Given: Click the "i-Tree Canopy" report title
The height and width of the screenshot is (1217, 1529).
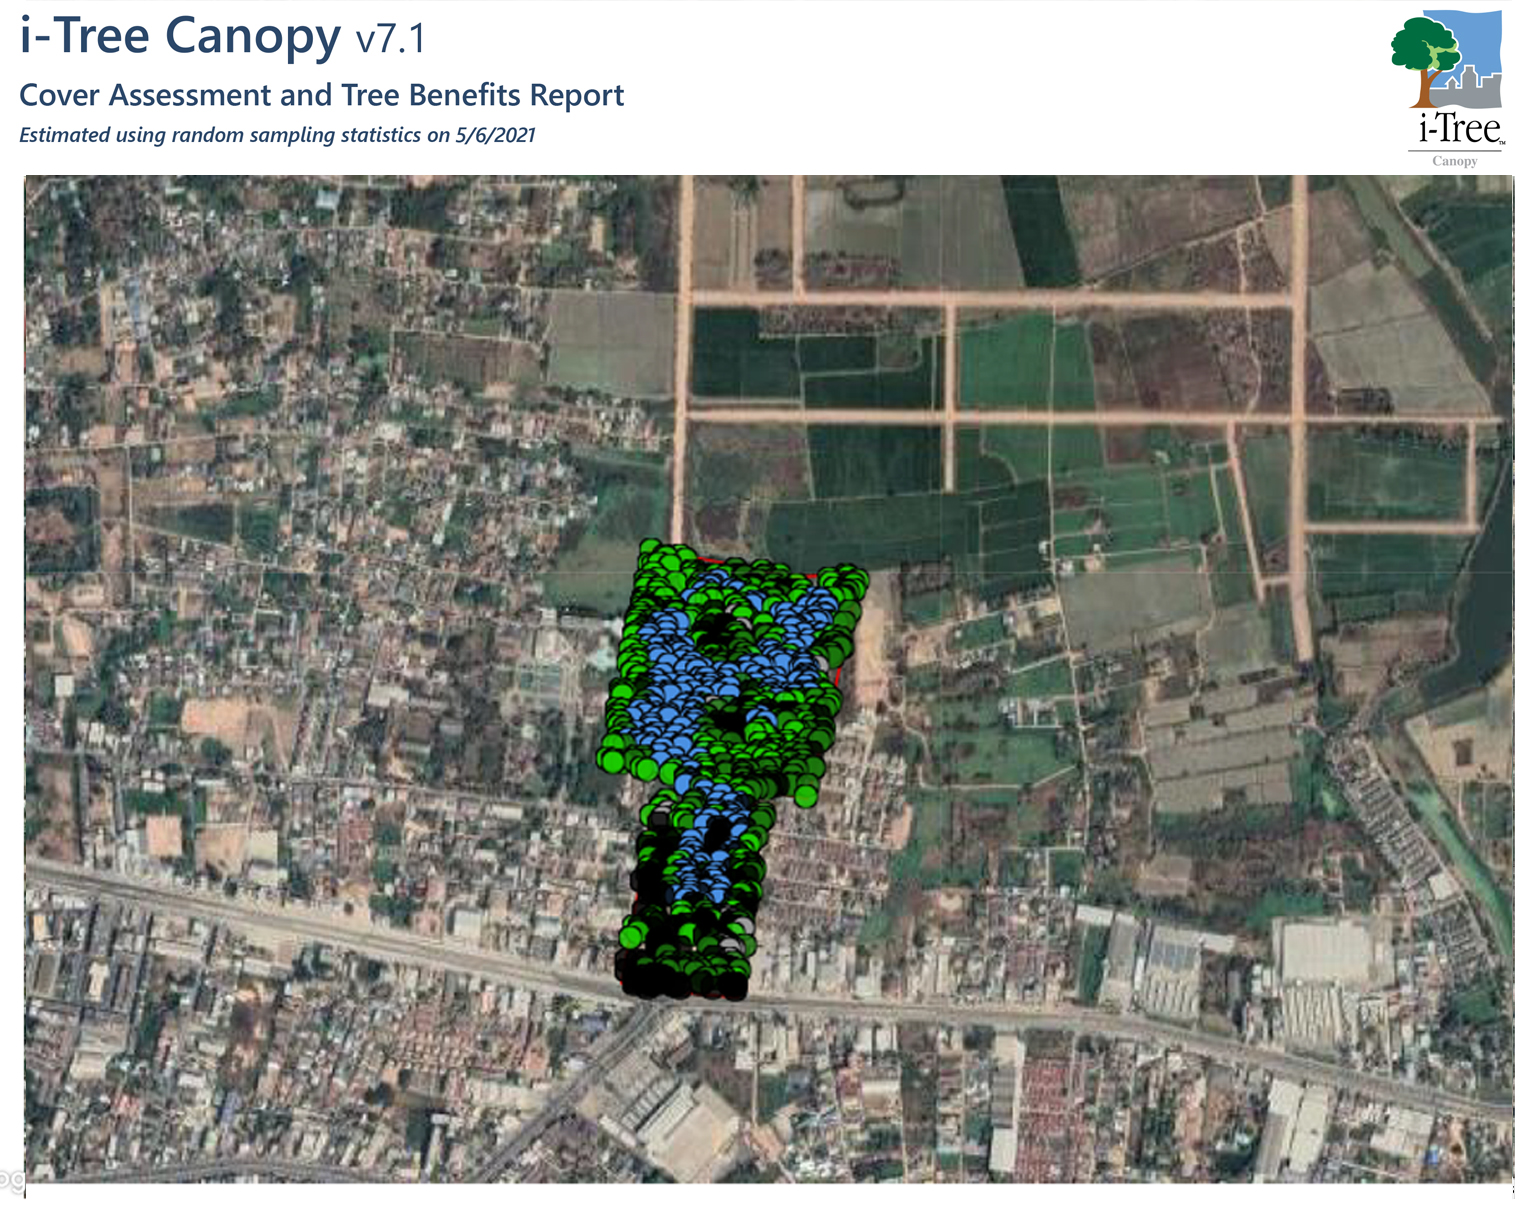Looking at the screenshot, I should click(180, 37).
